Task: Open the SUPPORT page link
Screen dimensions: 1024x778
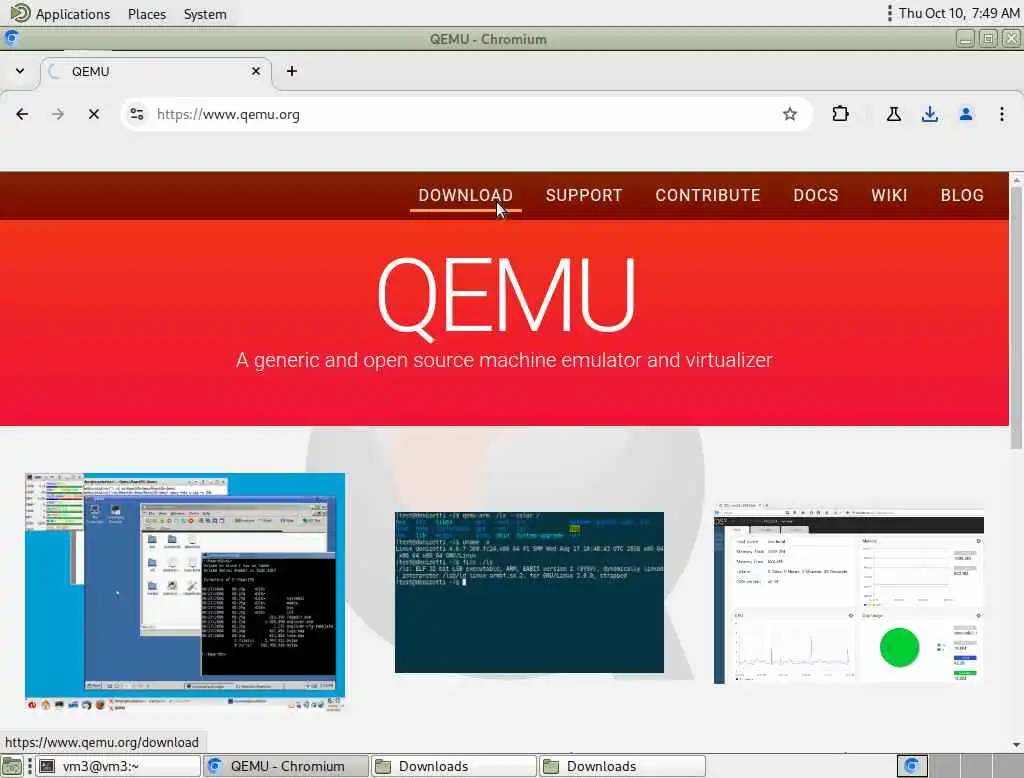Action: 584,195
